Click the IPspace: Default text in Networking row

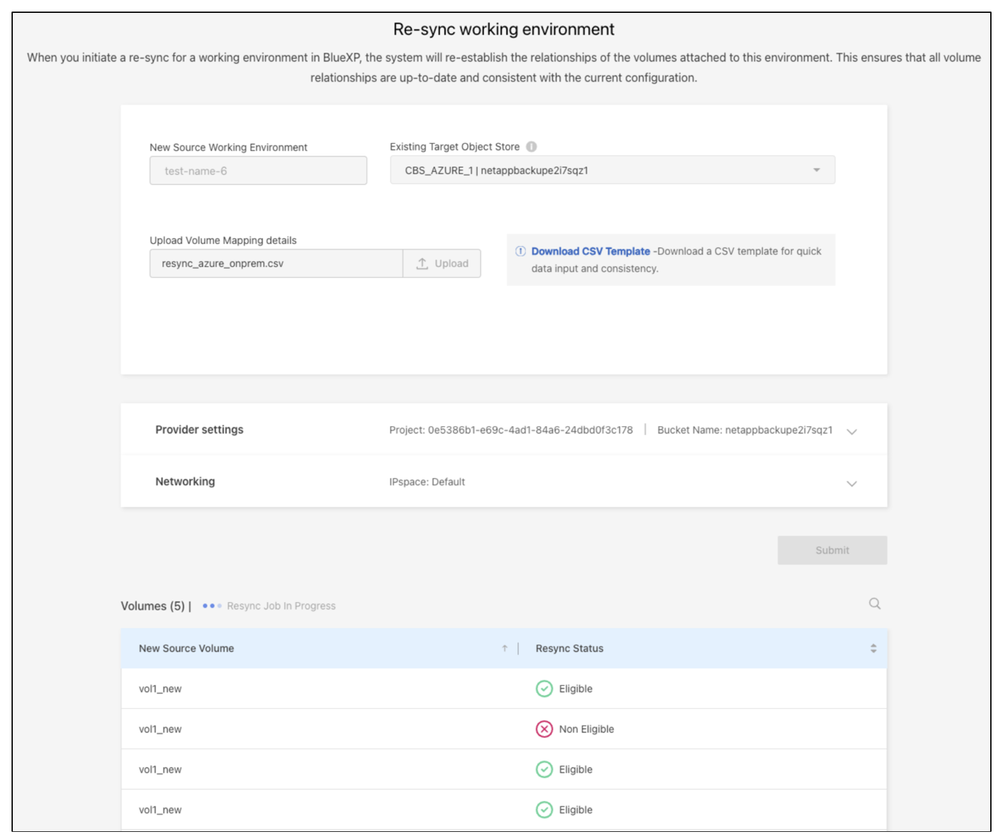[x=427, y=482]
